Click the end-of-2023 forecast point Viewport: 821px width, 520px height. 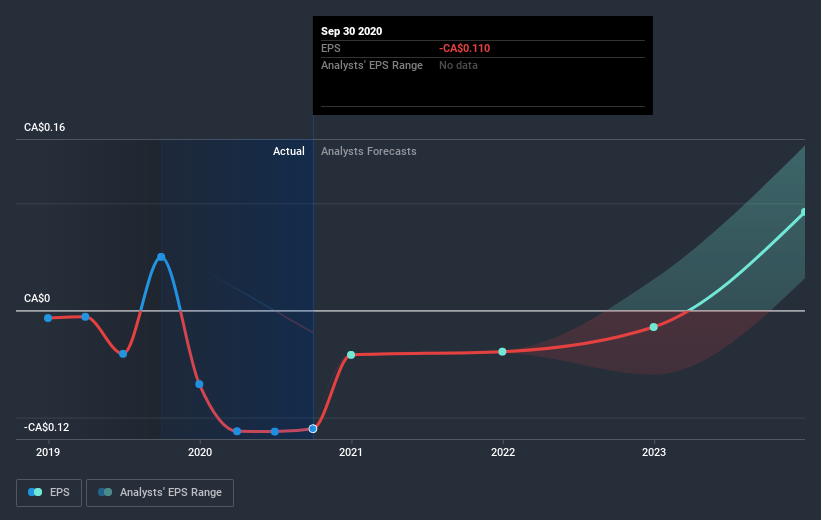(804, 212)
